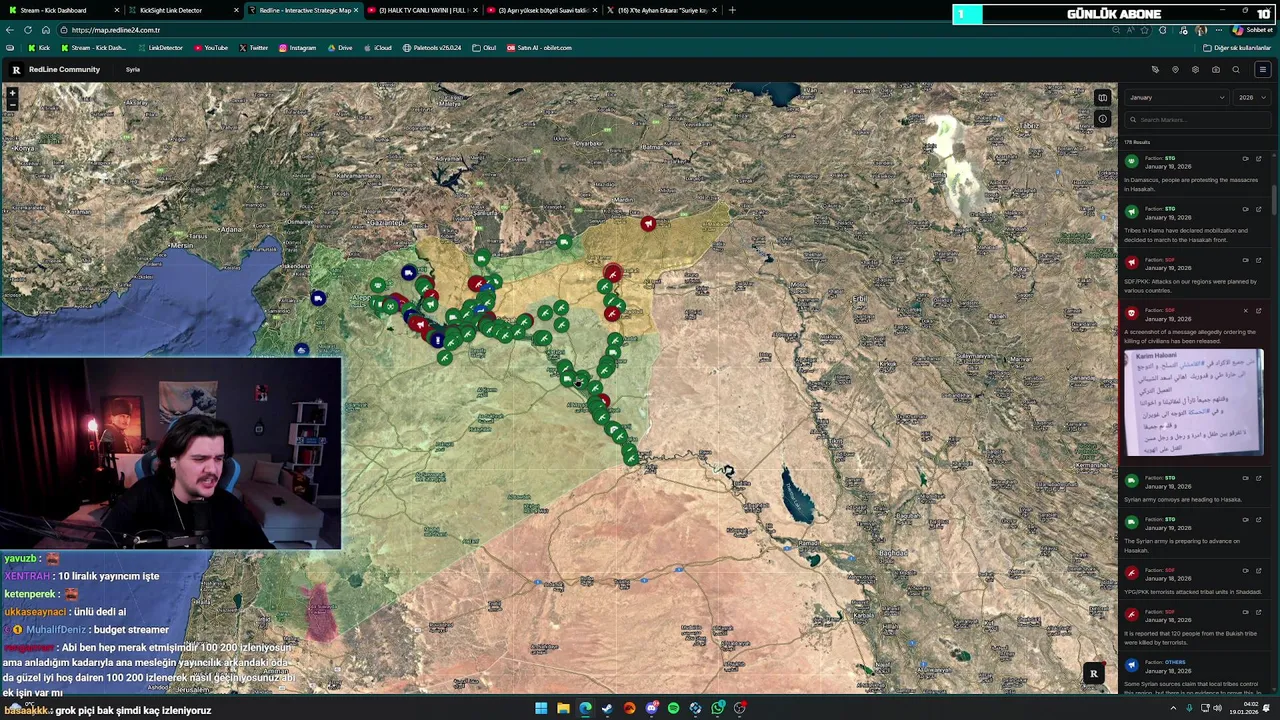Image resolution: width=1280 pixels, height=720 pixels.
Task: Open external link for YPG/PKK Shaddadi entry
Action: click(x=1258, y=571)
